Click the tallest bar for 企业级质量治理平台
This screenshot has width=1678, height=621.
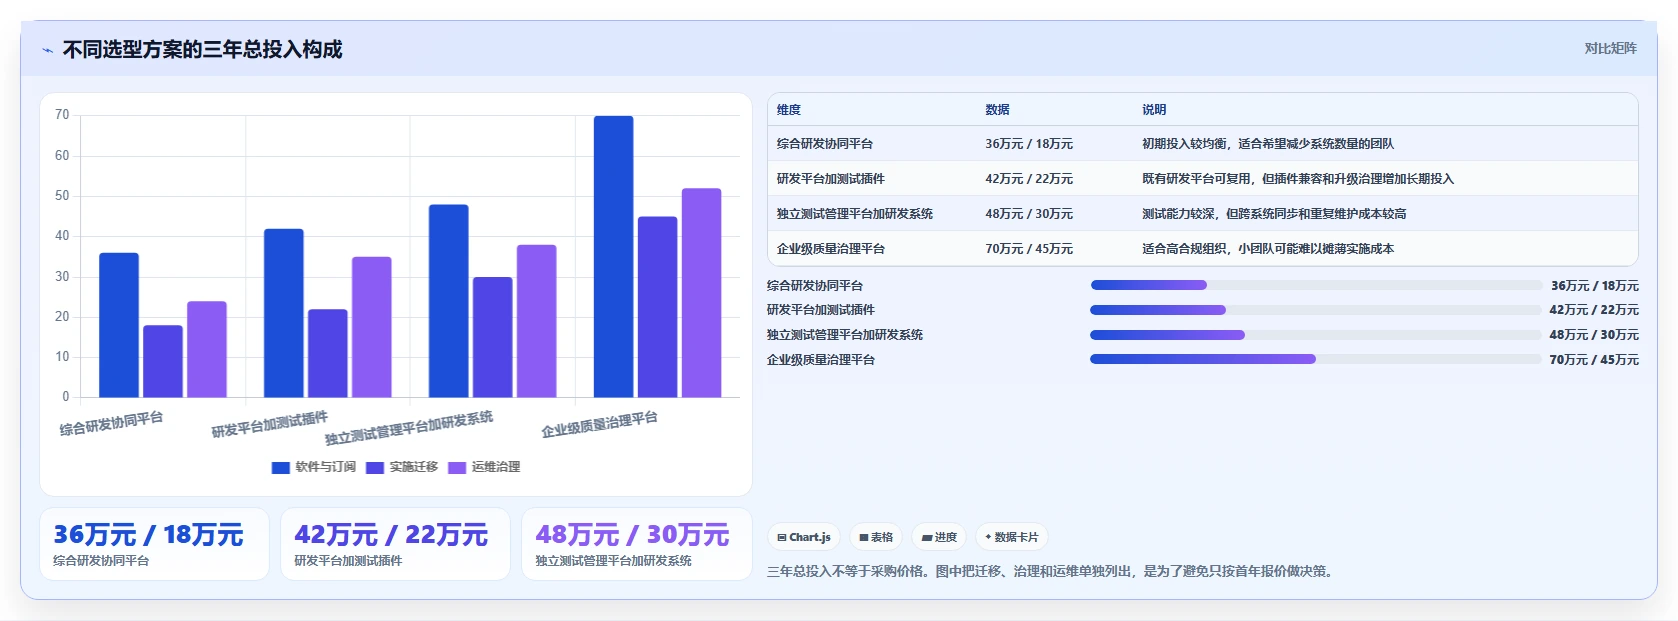(613, 257)
